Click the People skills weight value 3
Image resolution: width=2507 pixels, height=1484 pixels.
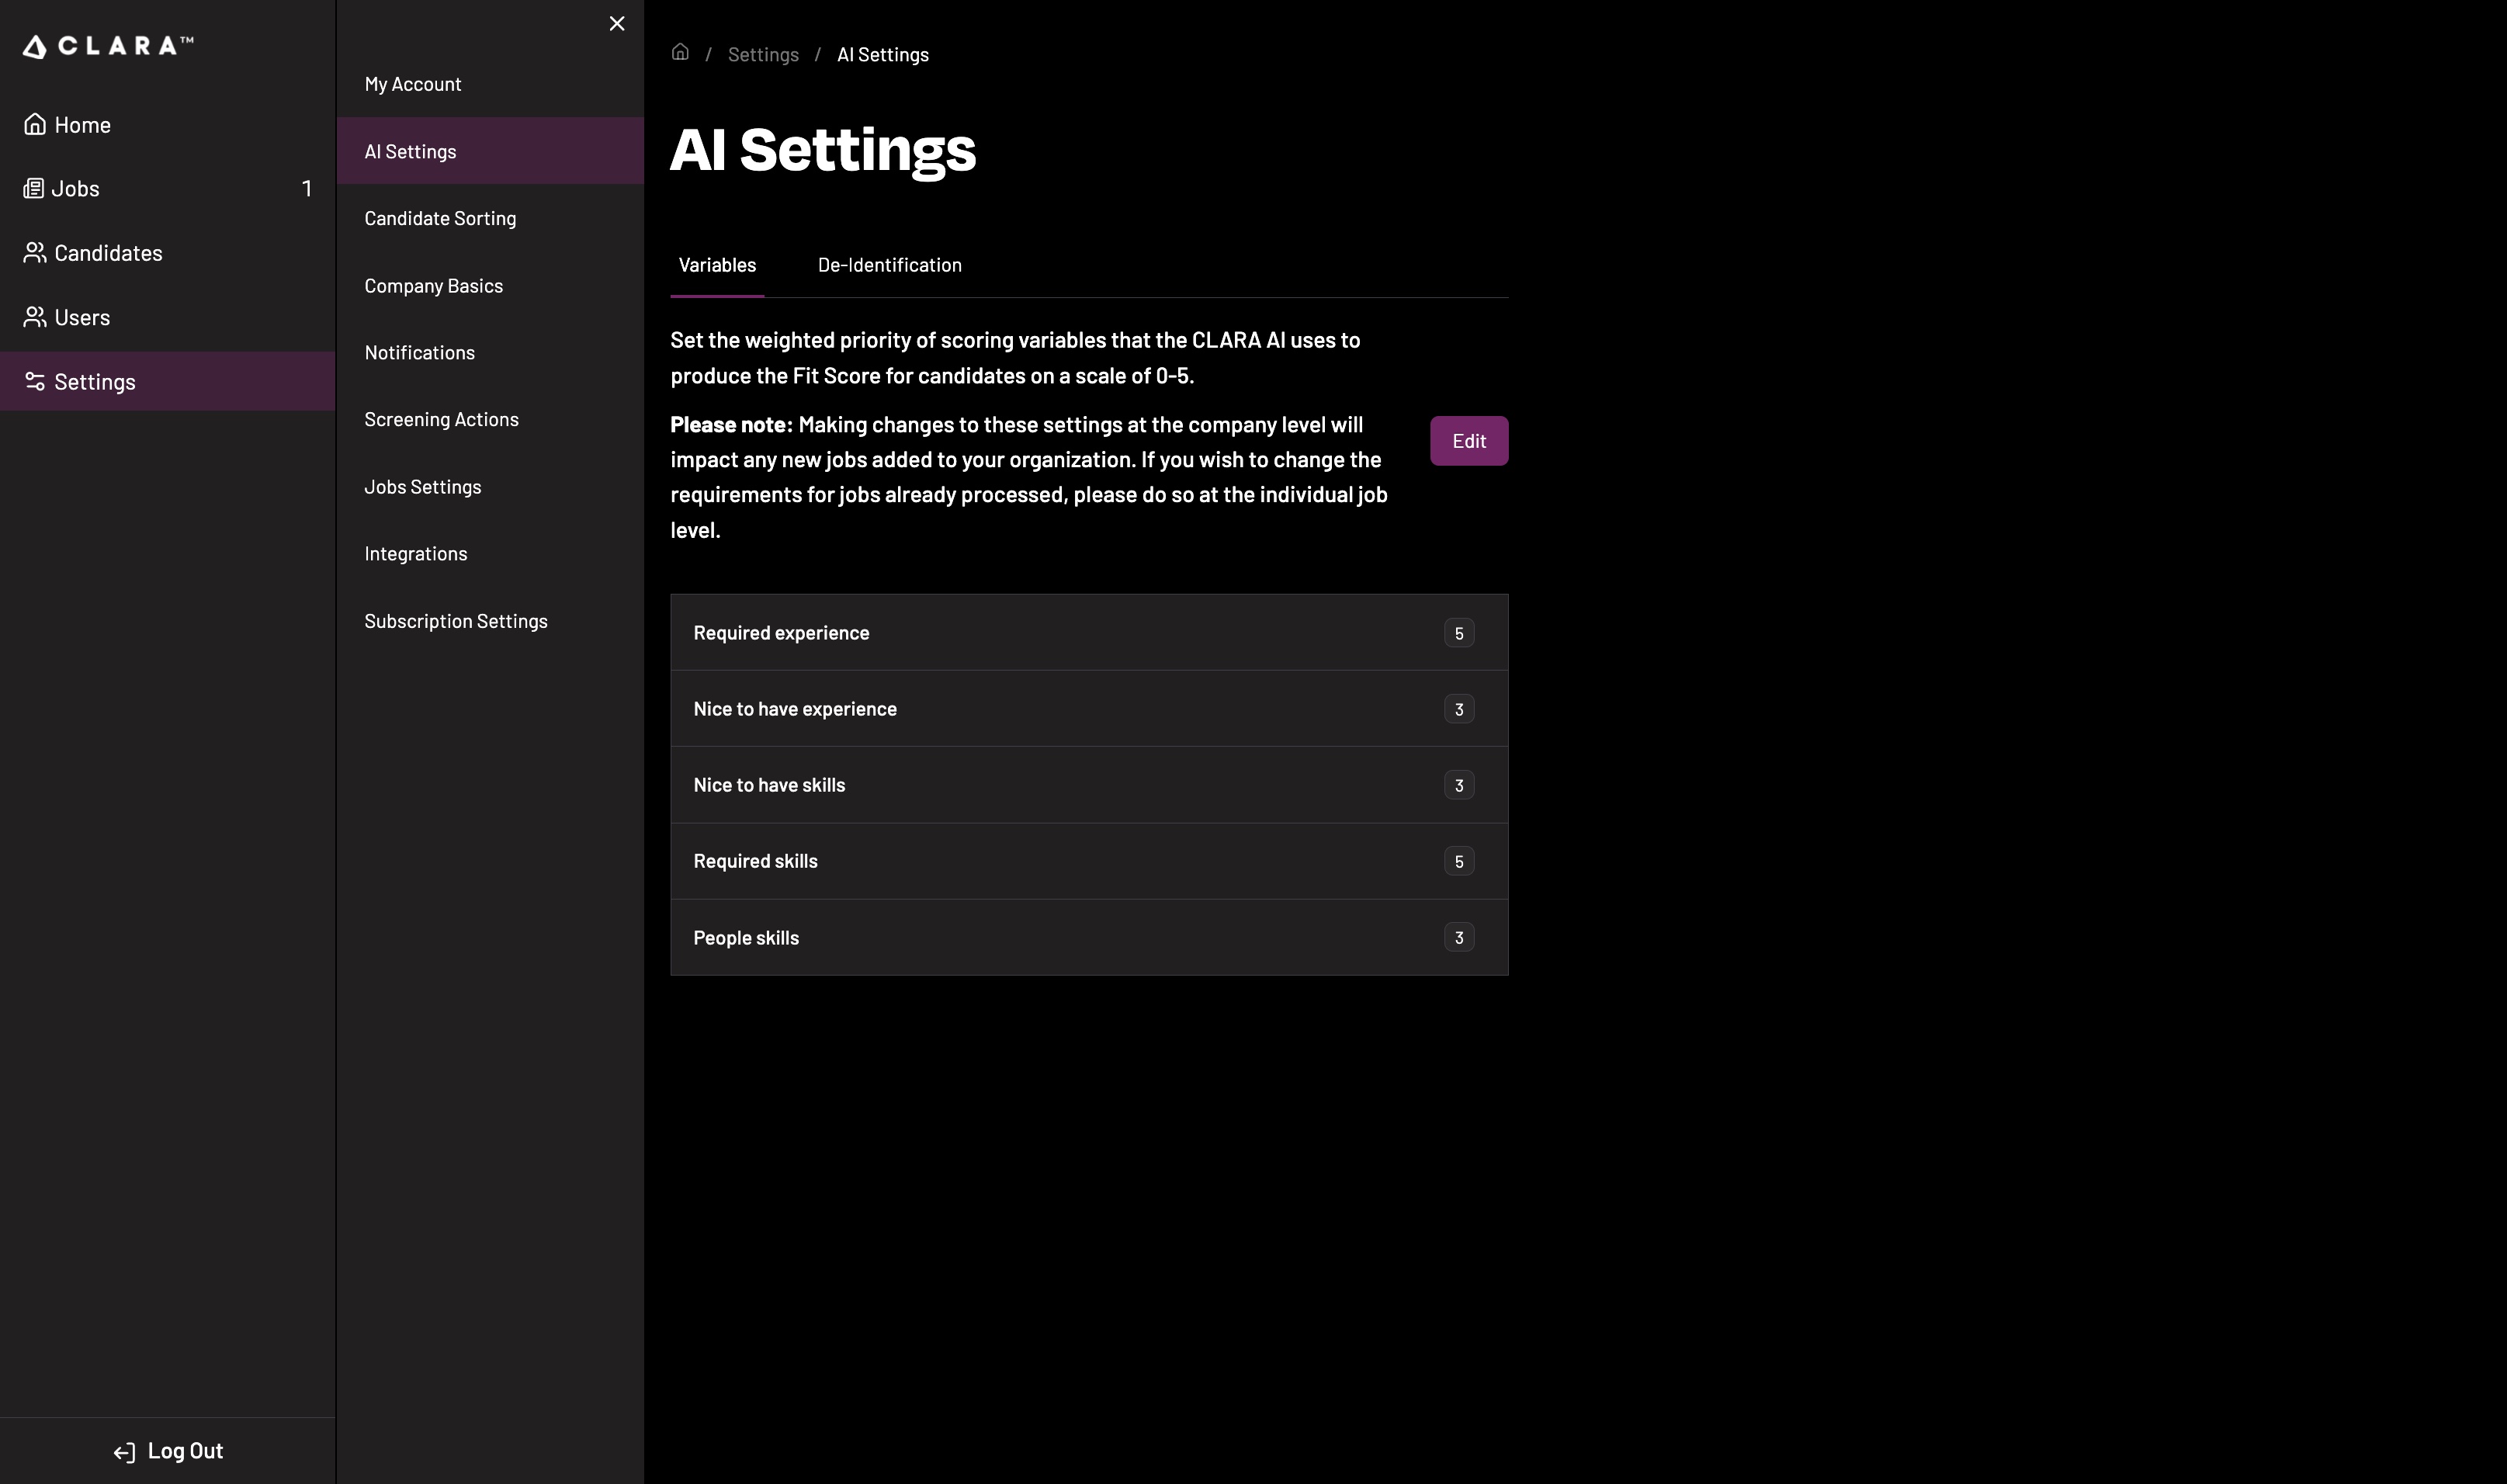(x=1458, y=938)
